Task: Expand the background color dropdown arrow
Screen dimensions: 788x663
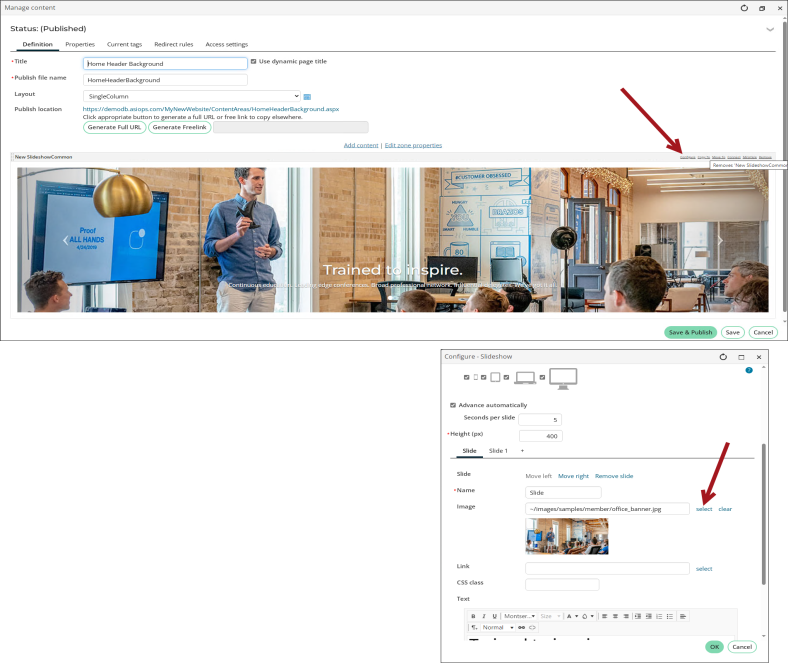Action: (592, 616)
